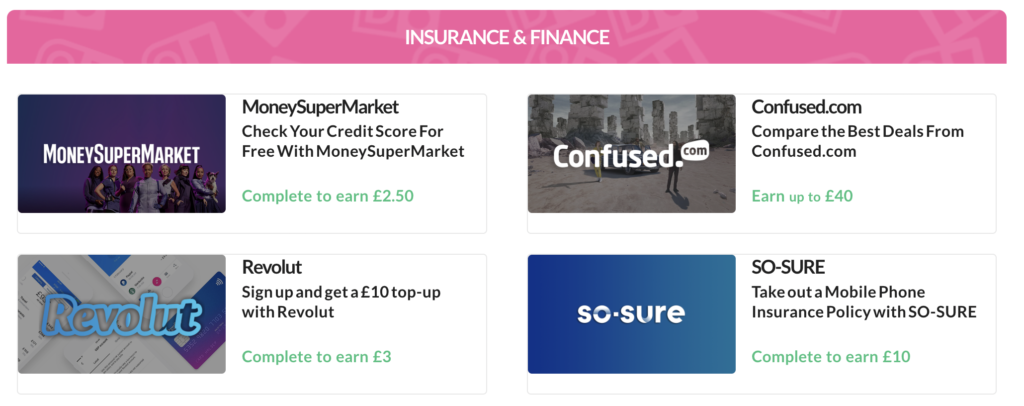
Task: Click 'Check Your Credit Score For Free' description
Action: tap(353, 141)
